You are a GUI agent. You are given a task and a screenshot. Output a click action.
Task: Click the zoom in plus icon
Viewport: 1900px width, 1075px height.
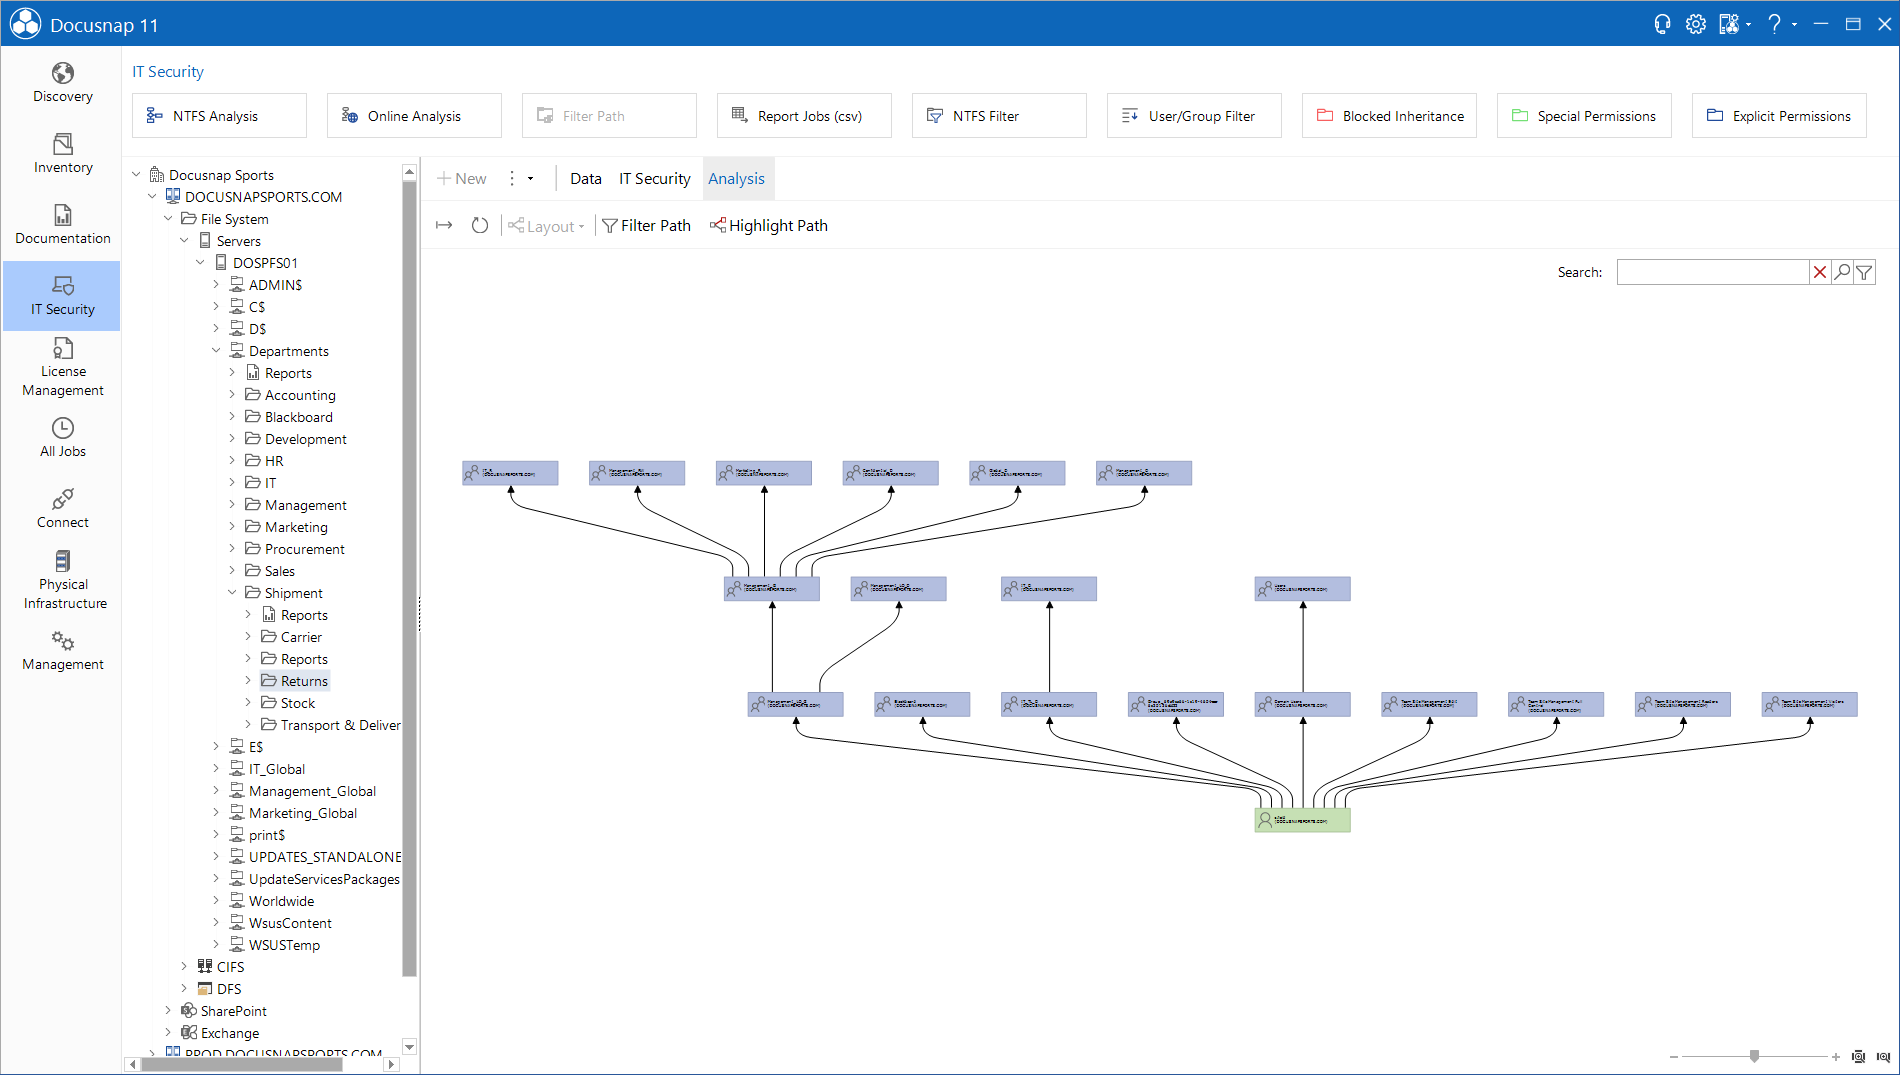pos(1836,1057)
